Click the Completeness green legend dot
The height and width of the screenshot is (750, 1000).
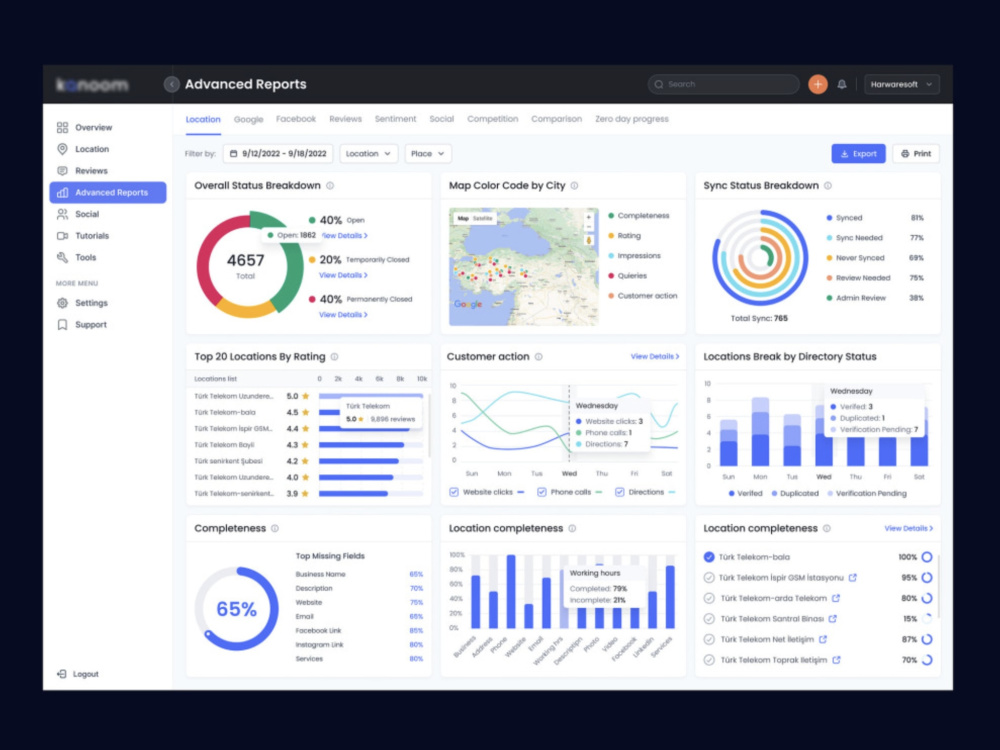(x=611, y=216)
